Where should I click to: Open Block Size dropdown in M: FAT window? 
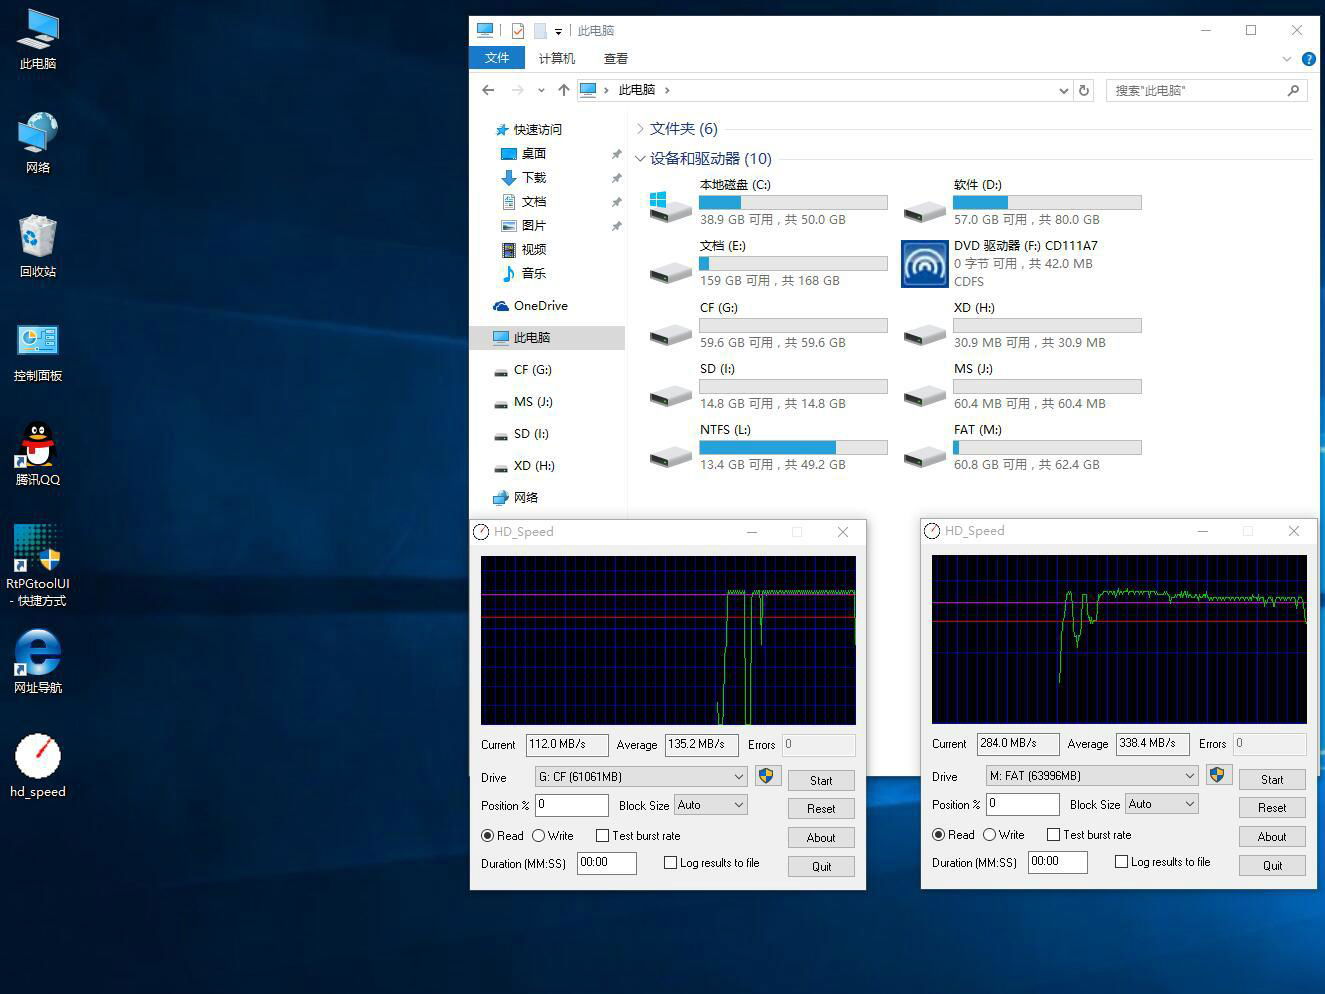[x=1162, y=804]
